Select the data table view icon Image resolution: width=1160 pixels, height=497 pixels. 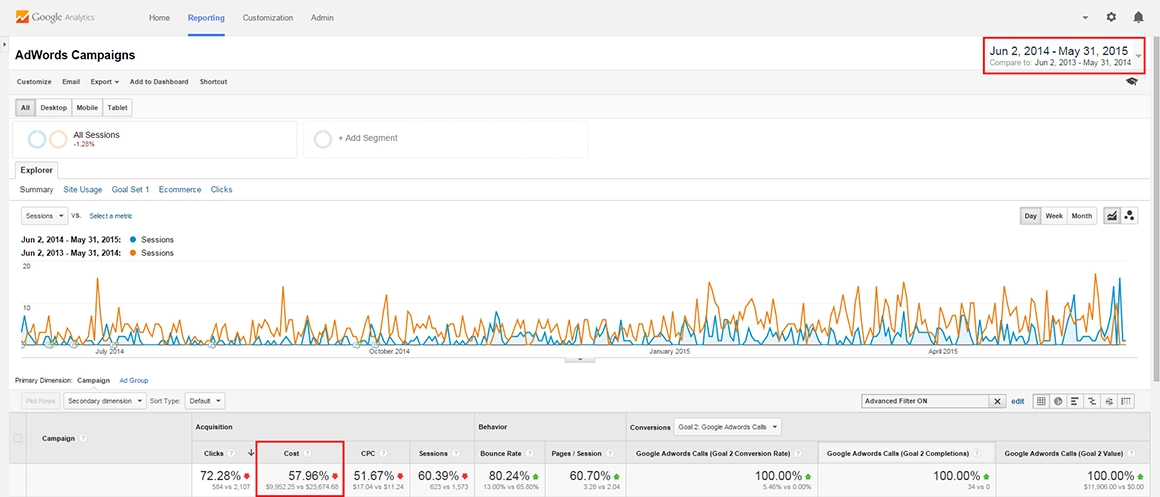click(x=1041, y=401)
